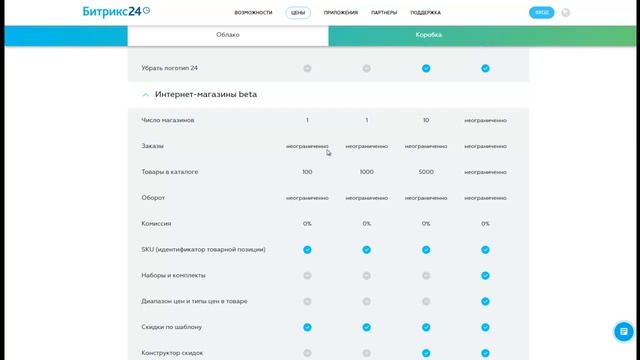Click the Конструктор скидок label
This screenshot has height=360, width=640.
coord(172,353)
